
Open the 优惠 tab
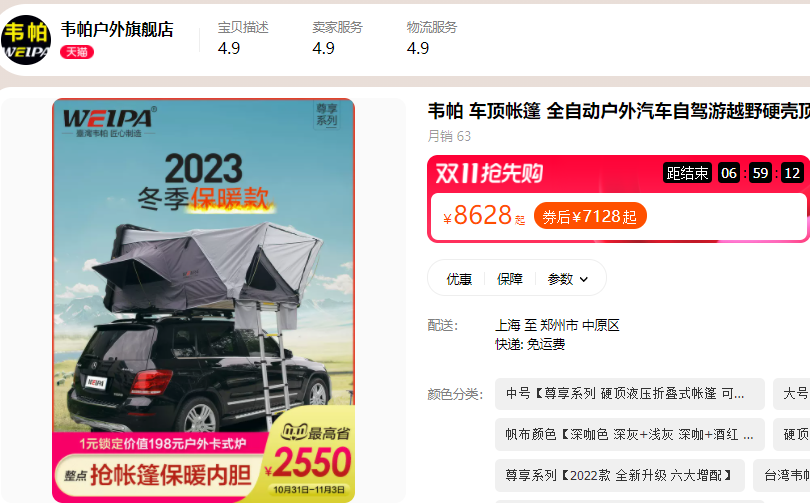459,279
